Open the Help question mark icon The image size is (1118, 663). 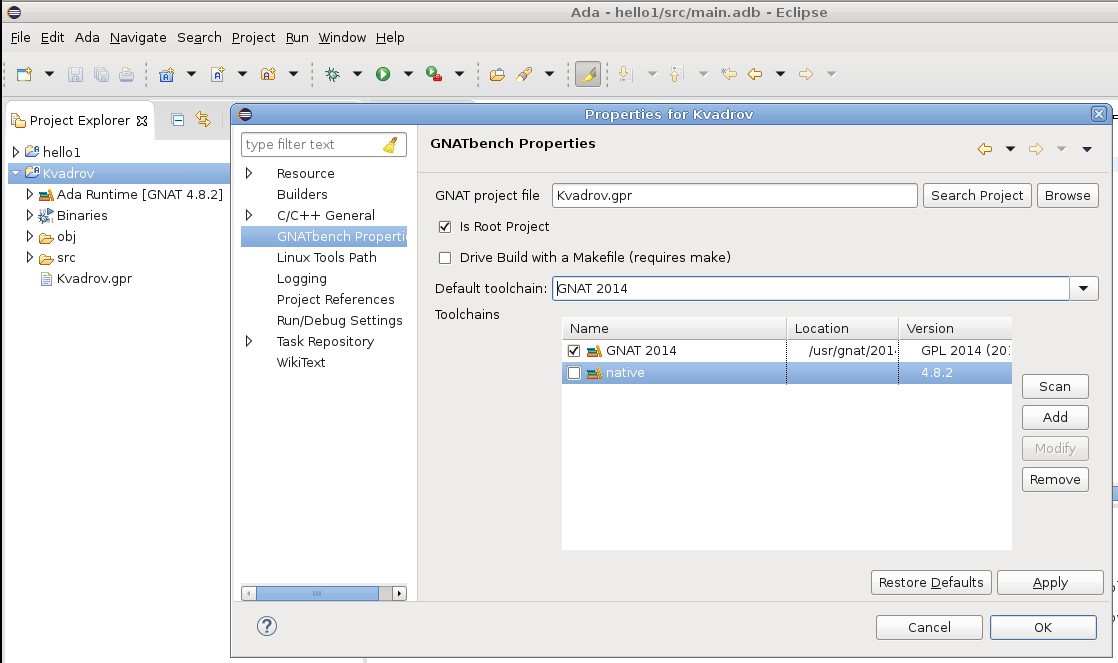point(267,626)
